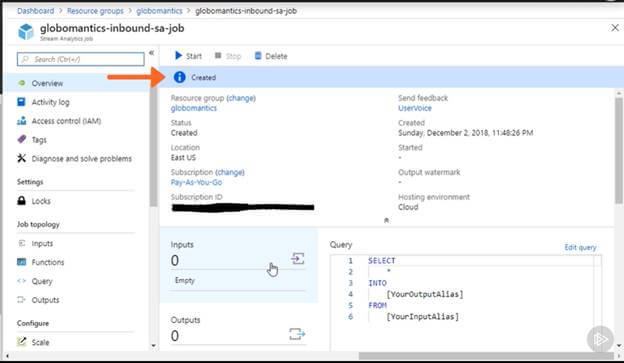Click the bottom horizontal scrollbar

point(486,355)
